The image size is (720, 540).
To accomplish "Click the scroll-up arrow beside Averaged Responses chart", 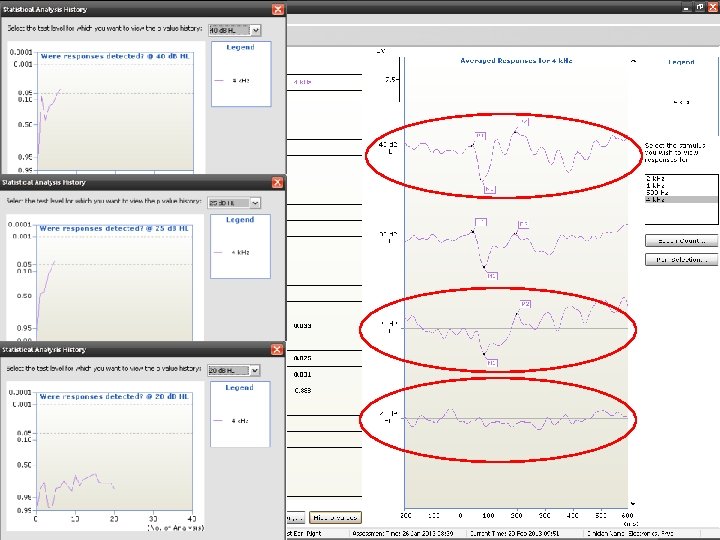I will pos(633,61).
